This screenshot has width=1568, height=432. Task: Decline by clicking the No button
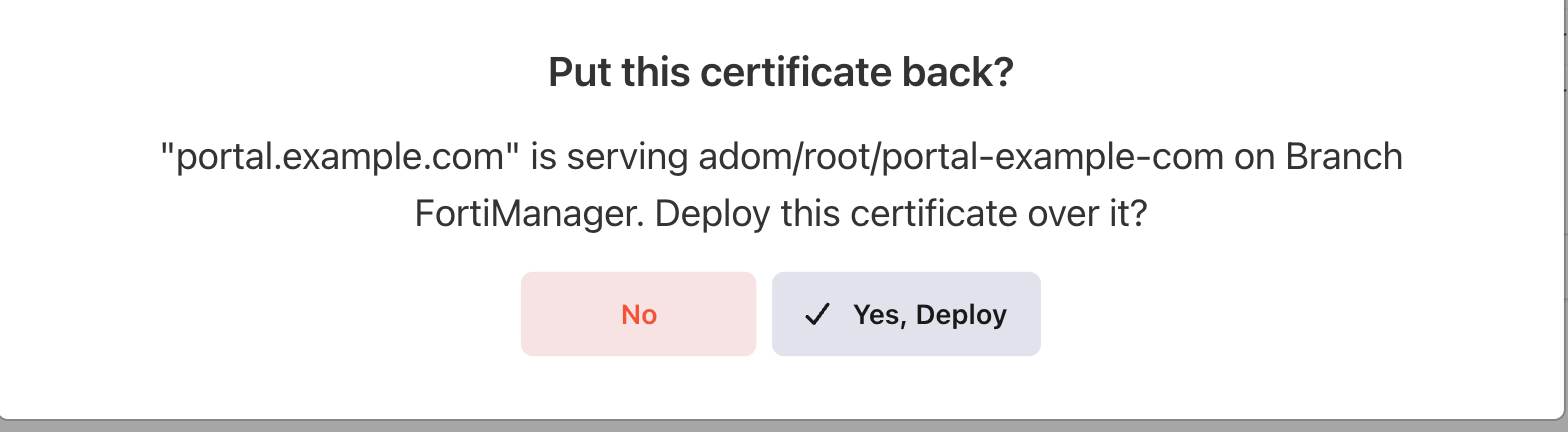[638, 314]
